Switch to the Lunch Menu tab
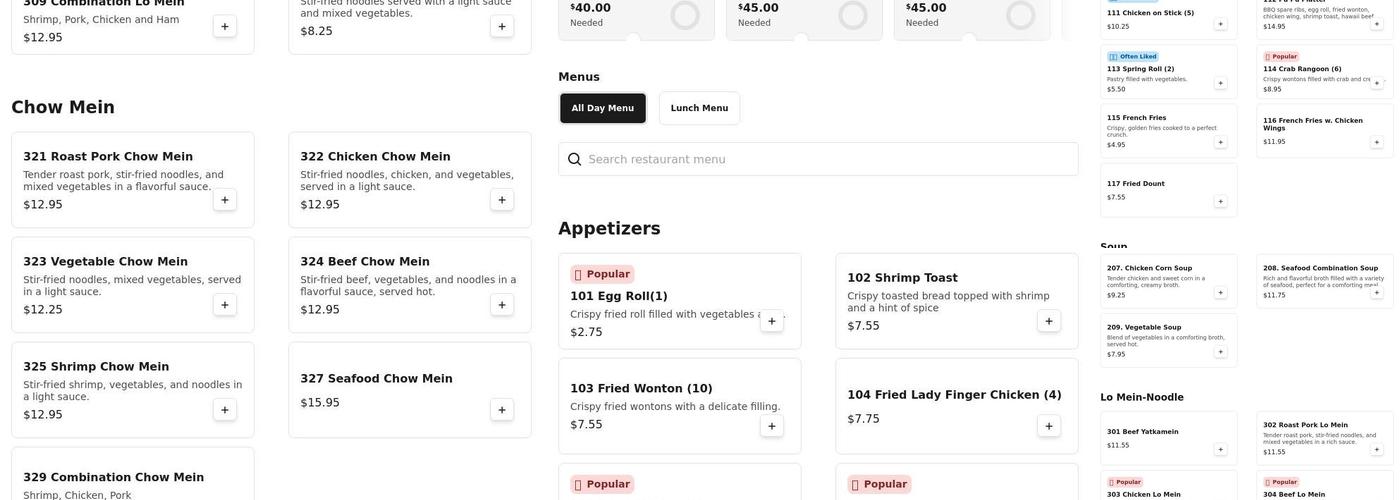The width and height of the screenshot is (1400, 500). [x=699, y=108]
